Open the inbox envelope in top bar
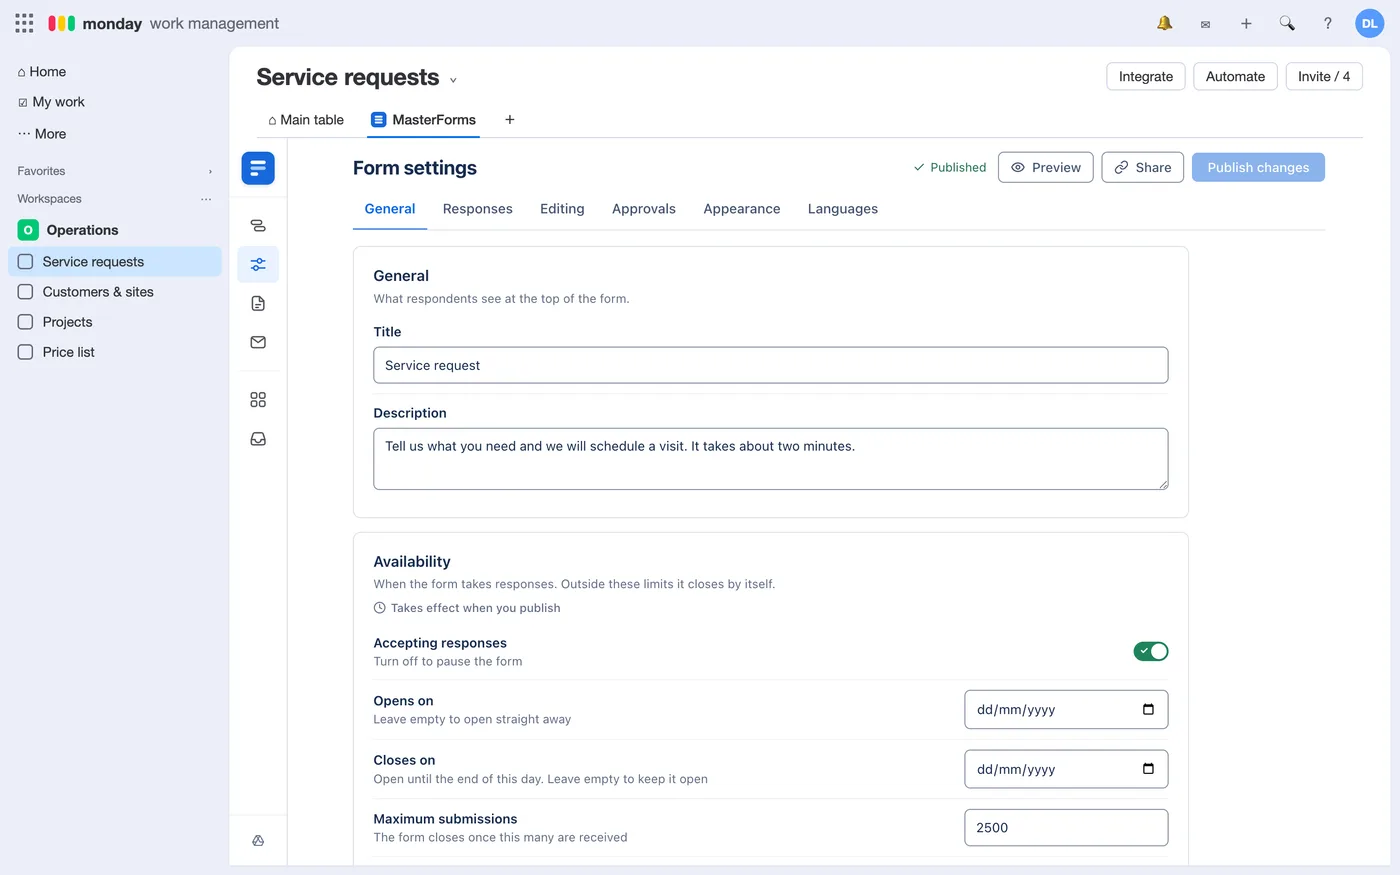Image resolution: width=1400 pixels, height=875 pixels. (1205, 24)
